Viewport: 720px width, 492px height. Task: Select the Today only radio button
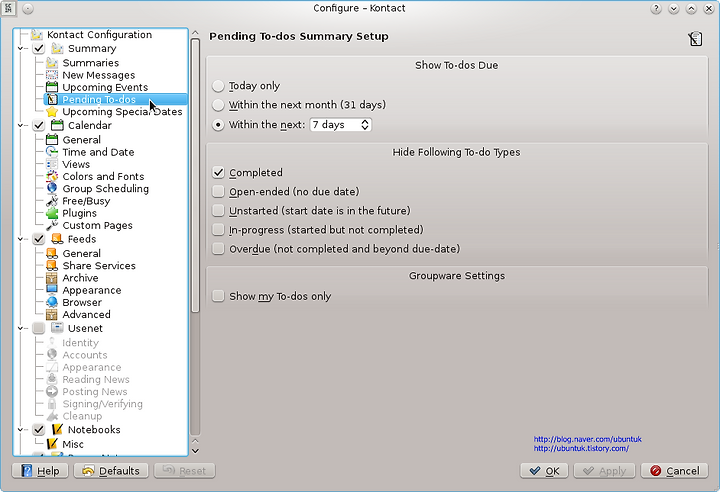click(x=218, y=86)
